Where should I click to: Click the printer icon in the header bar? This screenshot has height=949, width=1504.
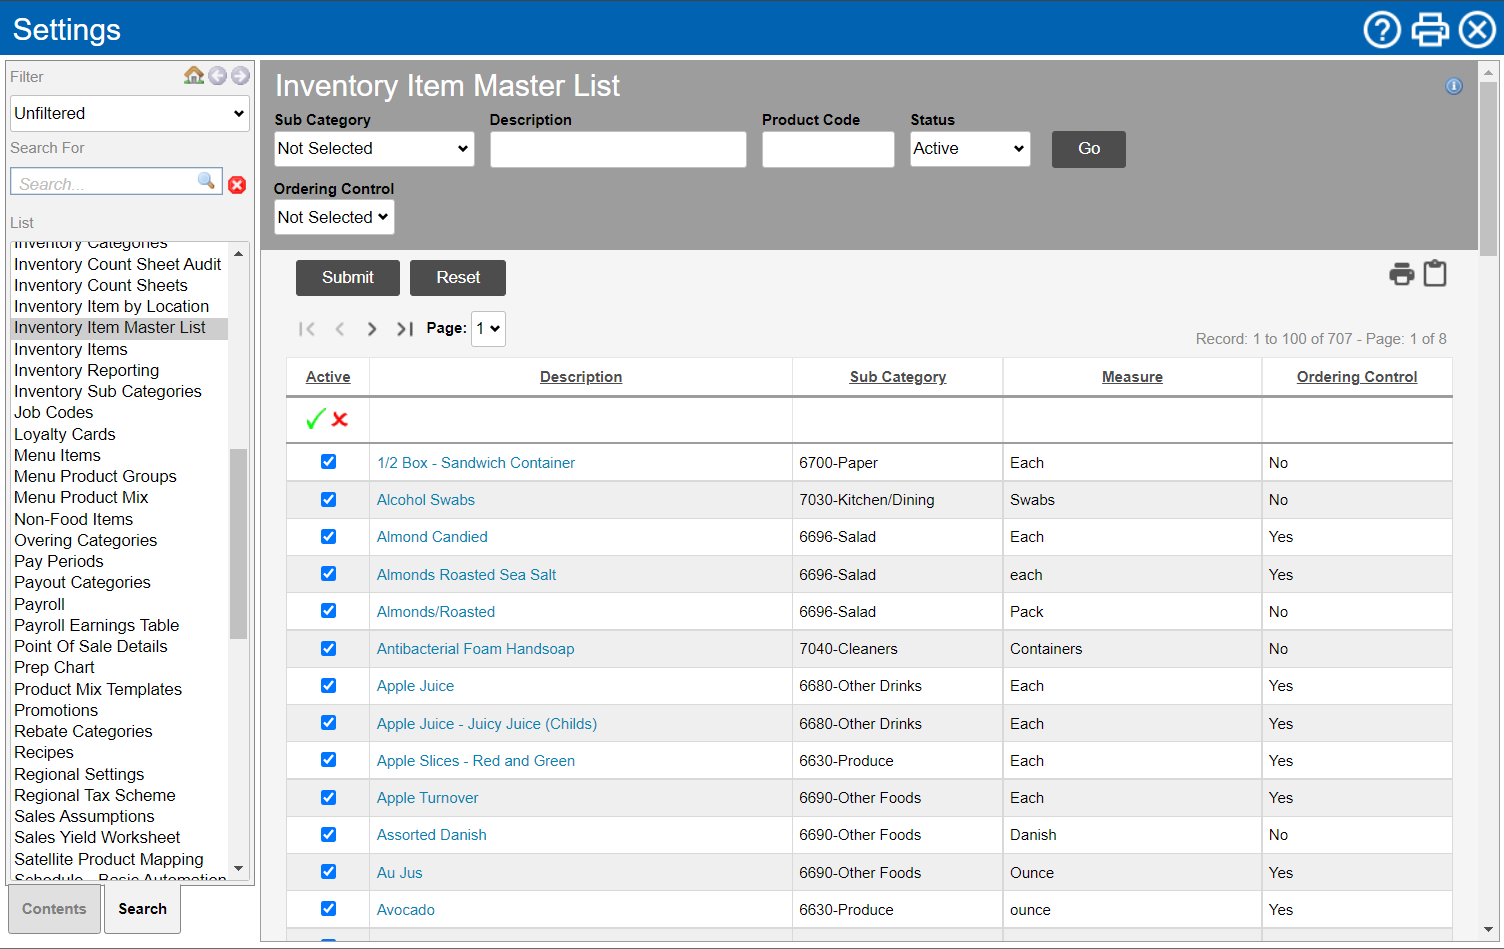point(1429,30)
